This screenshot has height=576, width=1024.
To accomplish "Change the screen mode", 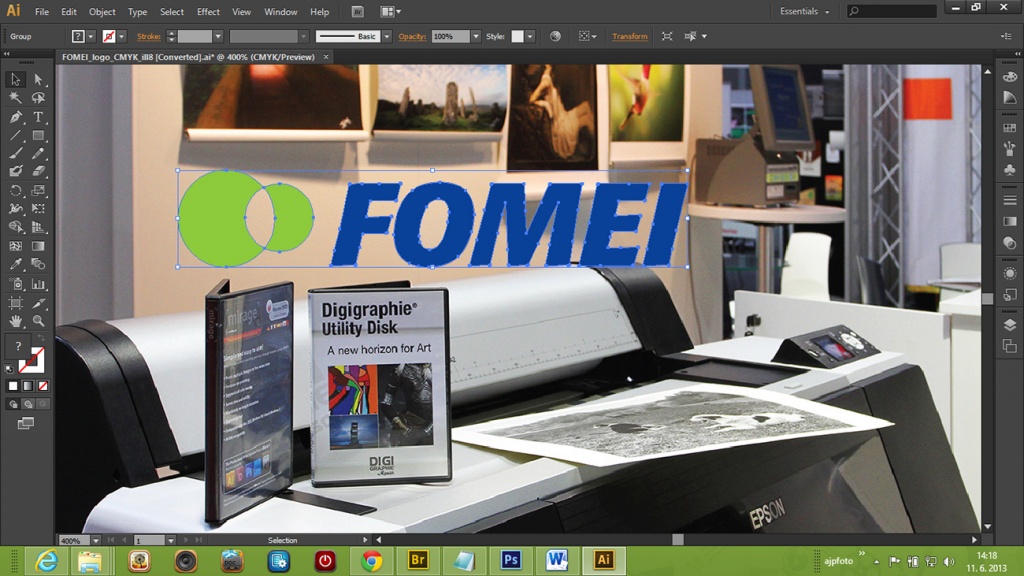I will click(25, 424).
